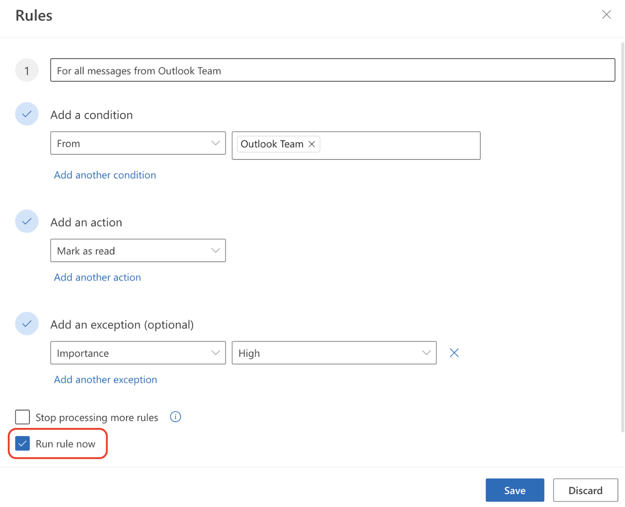Click the checkmark icon beside Add an action
625x507 pixels.
[x=27, y=221]
